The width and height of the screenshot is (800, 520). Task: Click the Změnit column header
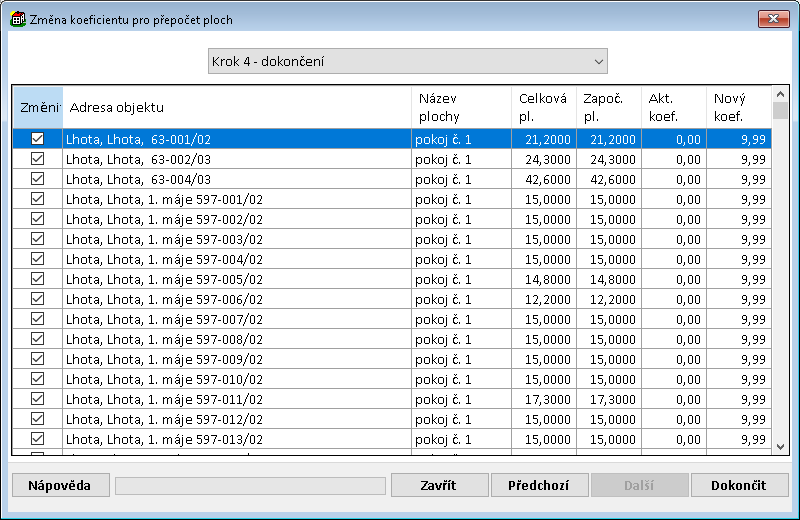coord(37,108)
